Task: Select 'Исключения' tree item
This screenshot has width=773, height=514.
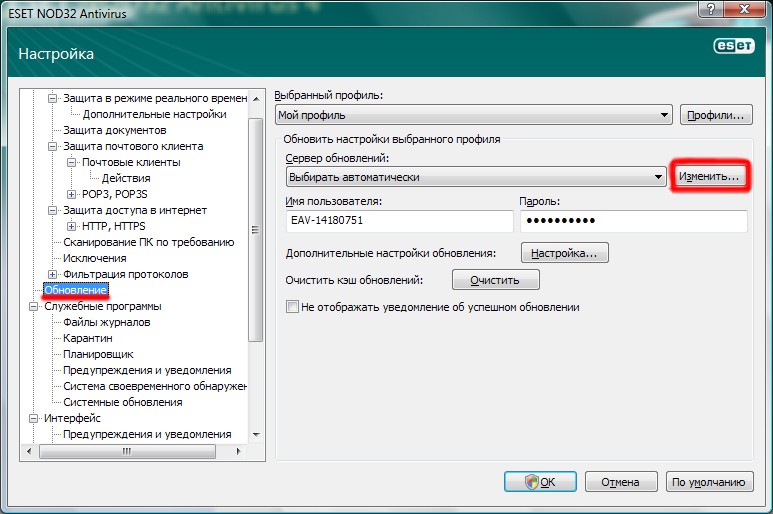Action: point(95,258)
